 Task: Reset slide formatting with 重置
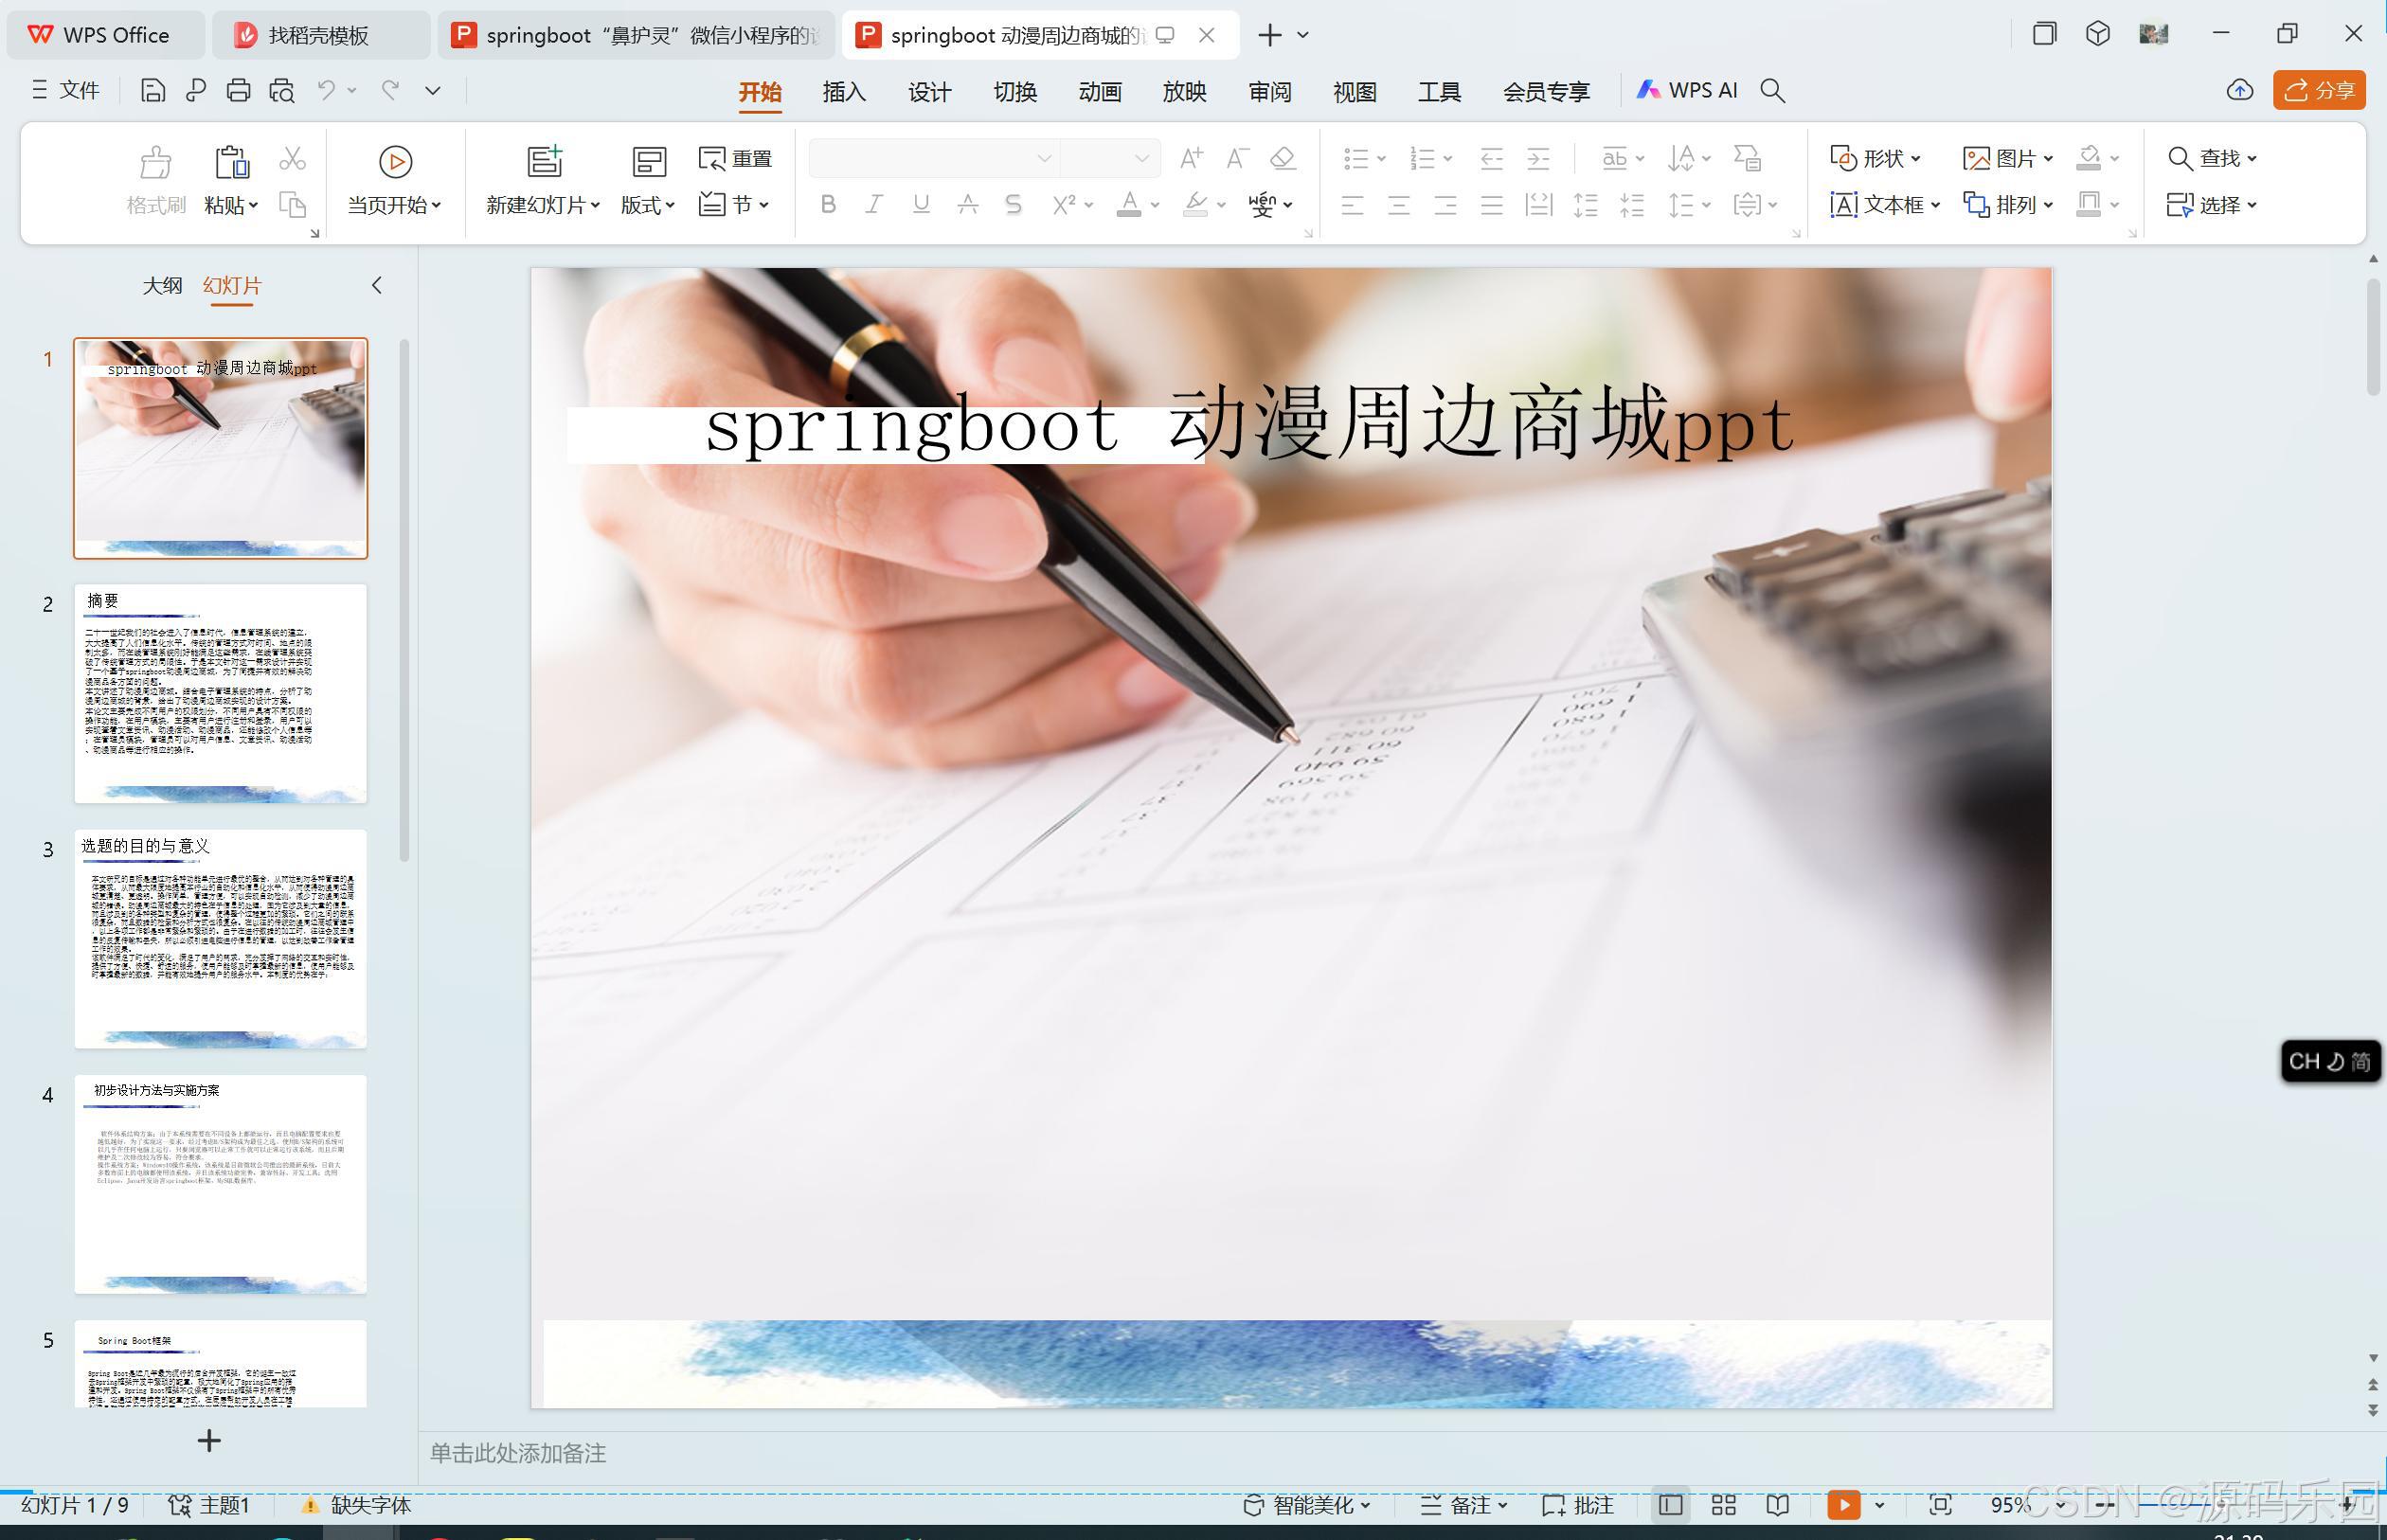tap(735, 158)
